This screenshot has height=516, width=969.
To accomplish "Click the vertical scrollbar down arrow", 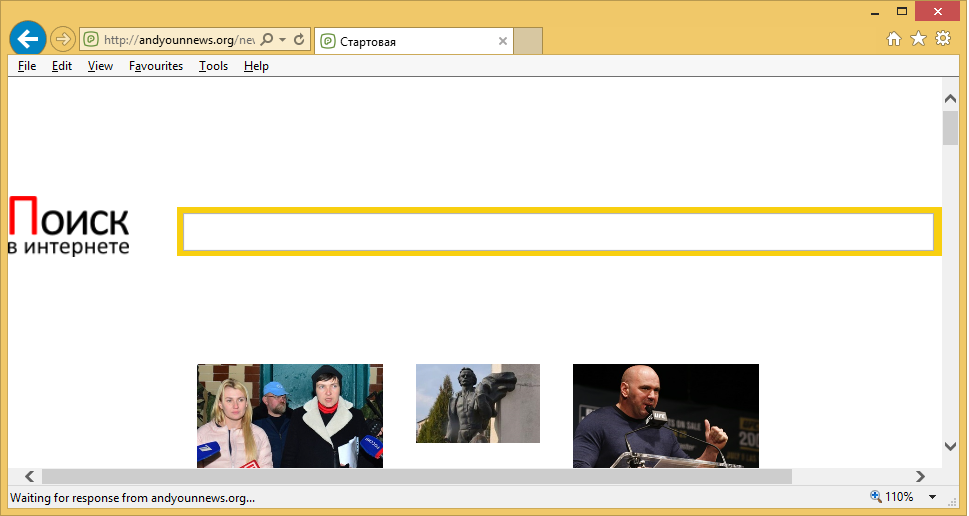I will pyautogui.click(x=950, y=446).
